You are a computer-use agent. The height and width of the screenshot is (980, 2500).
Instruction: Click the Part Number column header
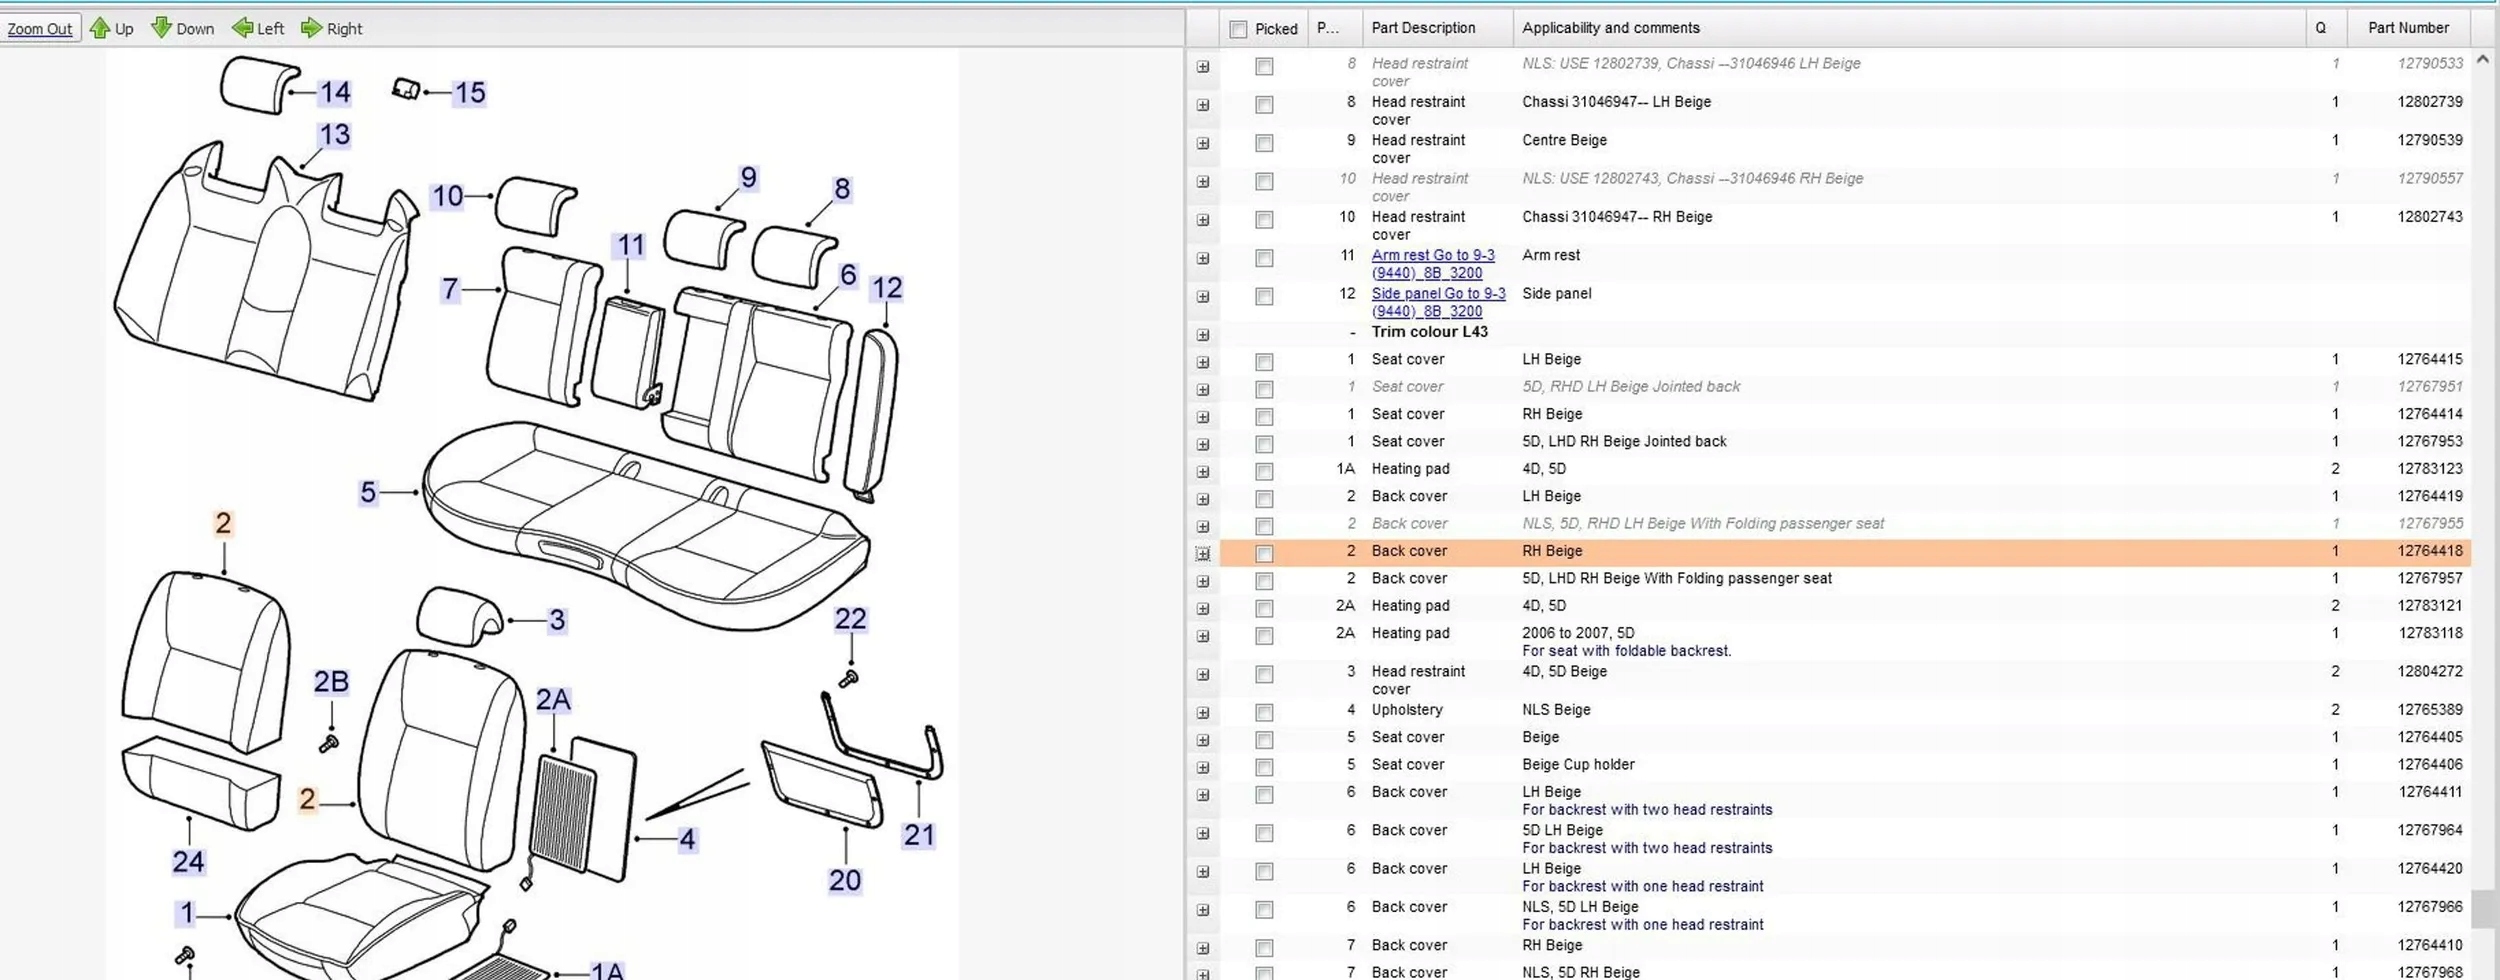tap(2408, 28)
